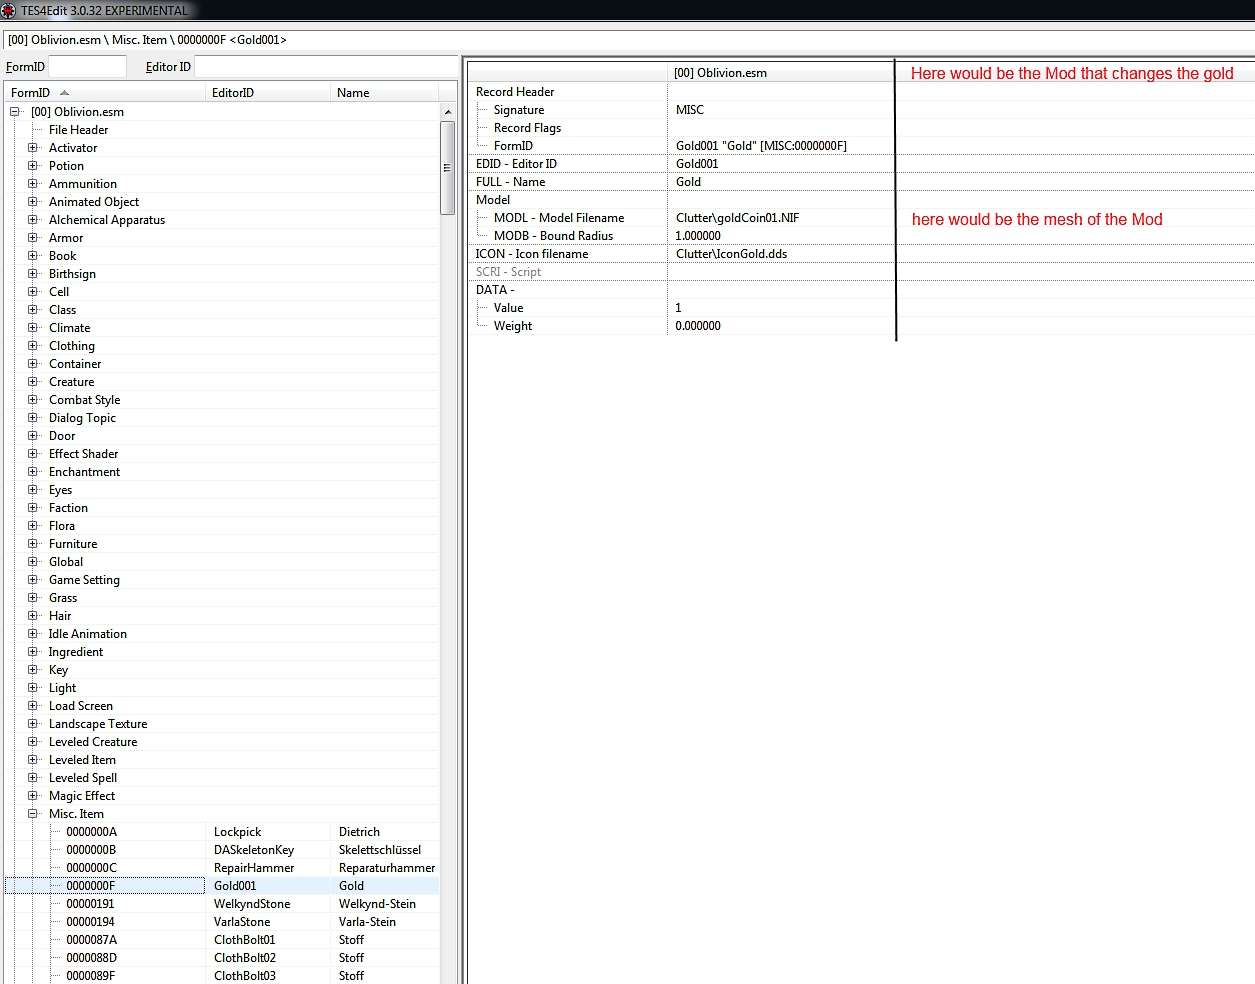
Task: Expand the Activator group
Action: pos(33,148)
